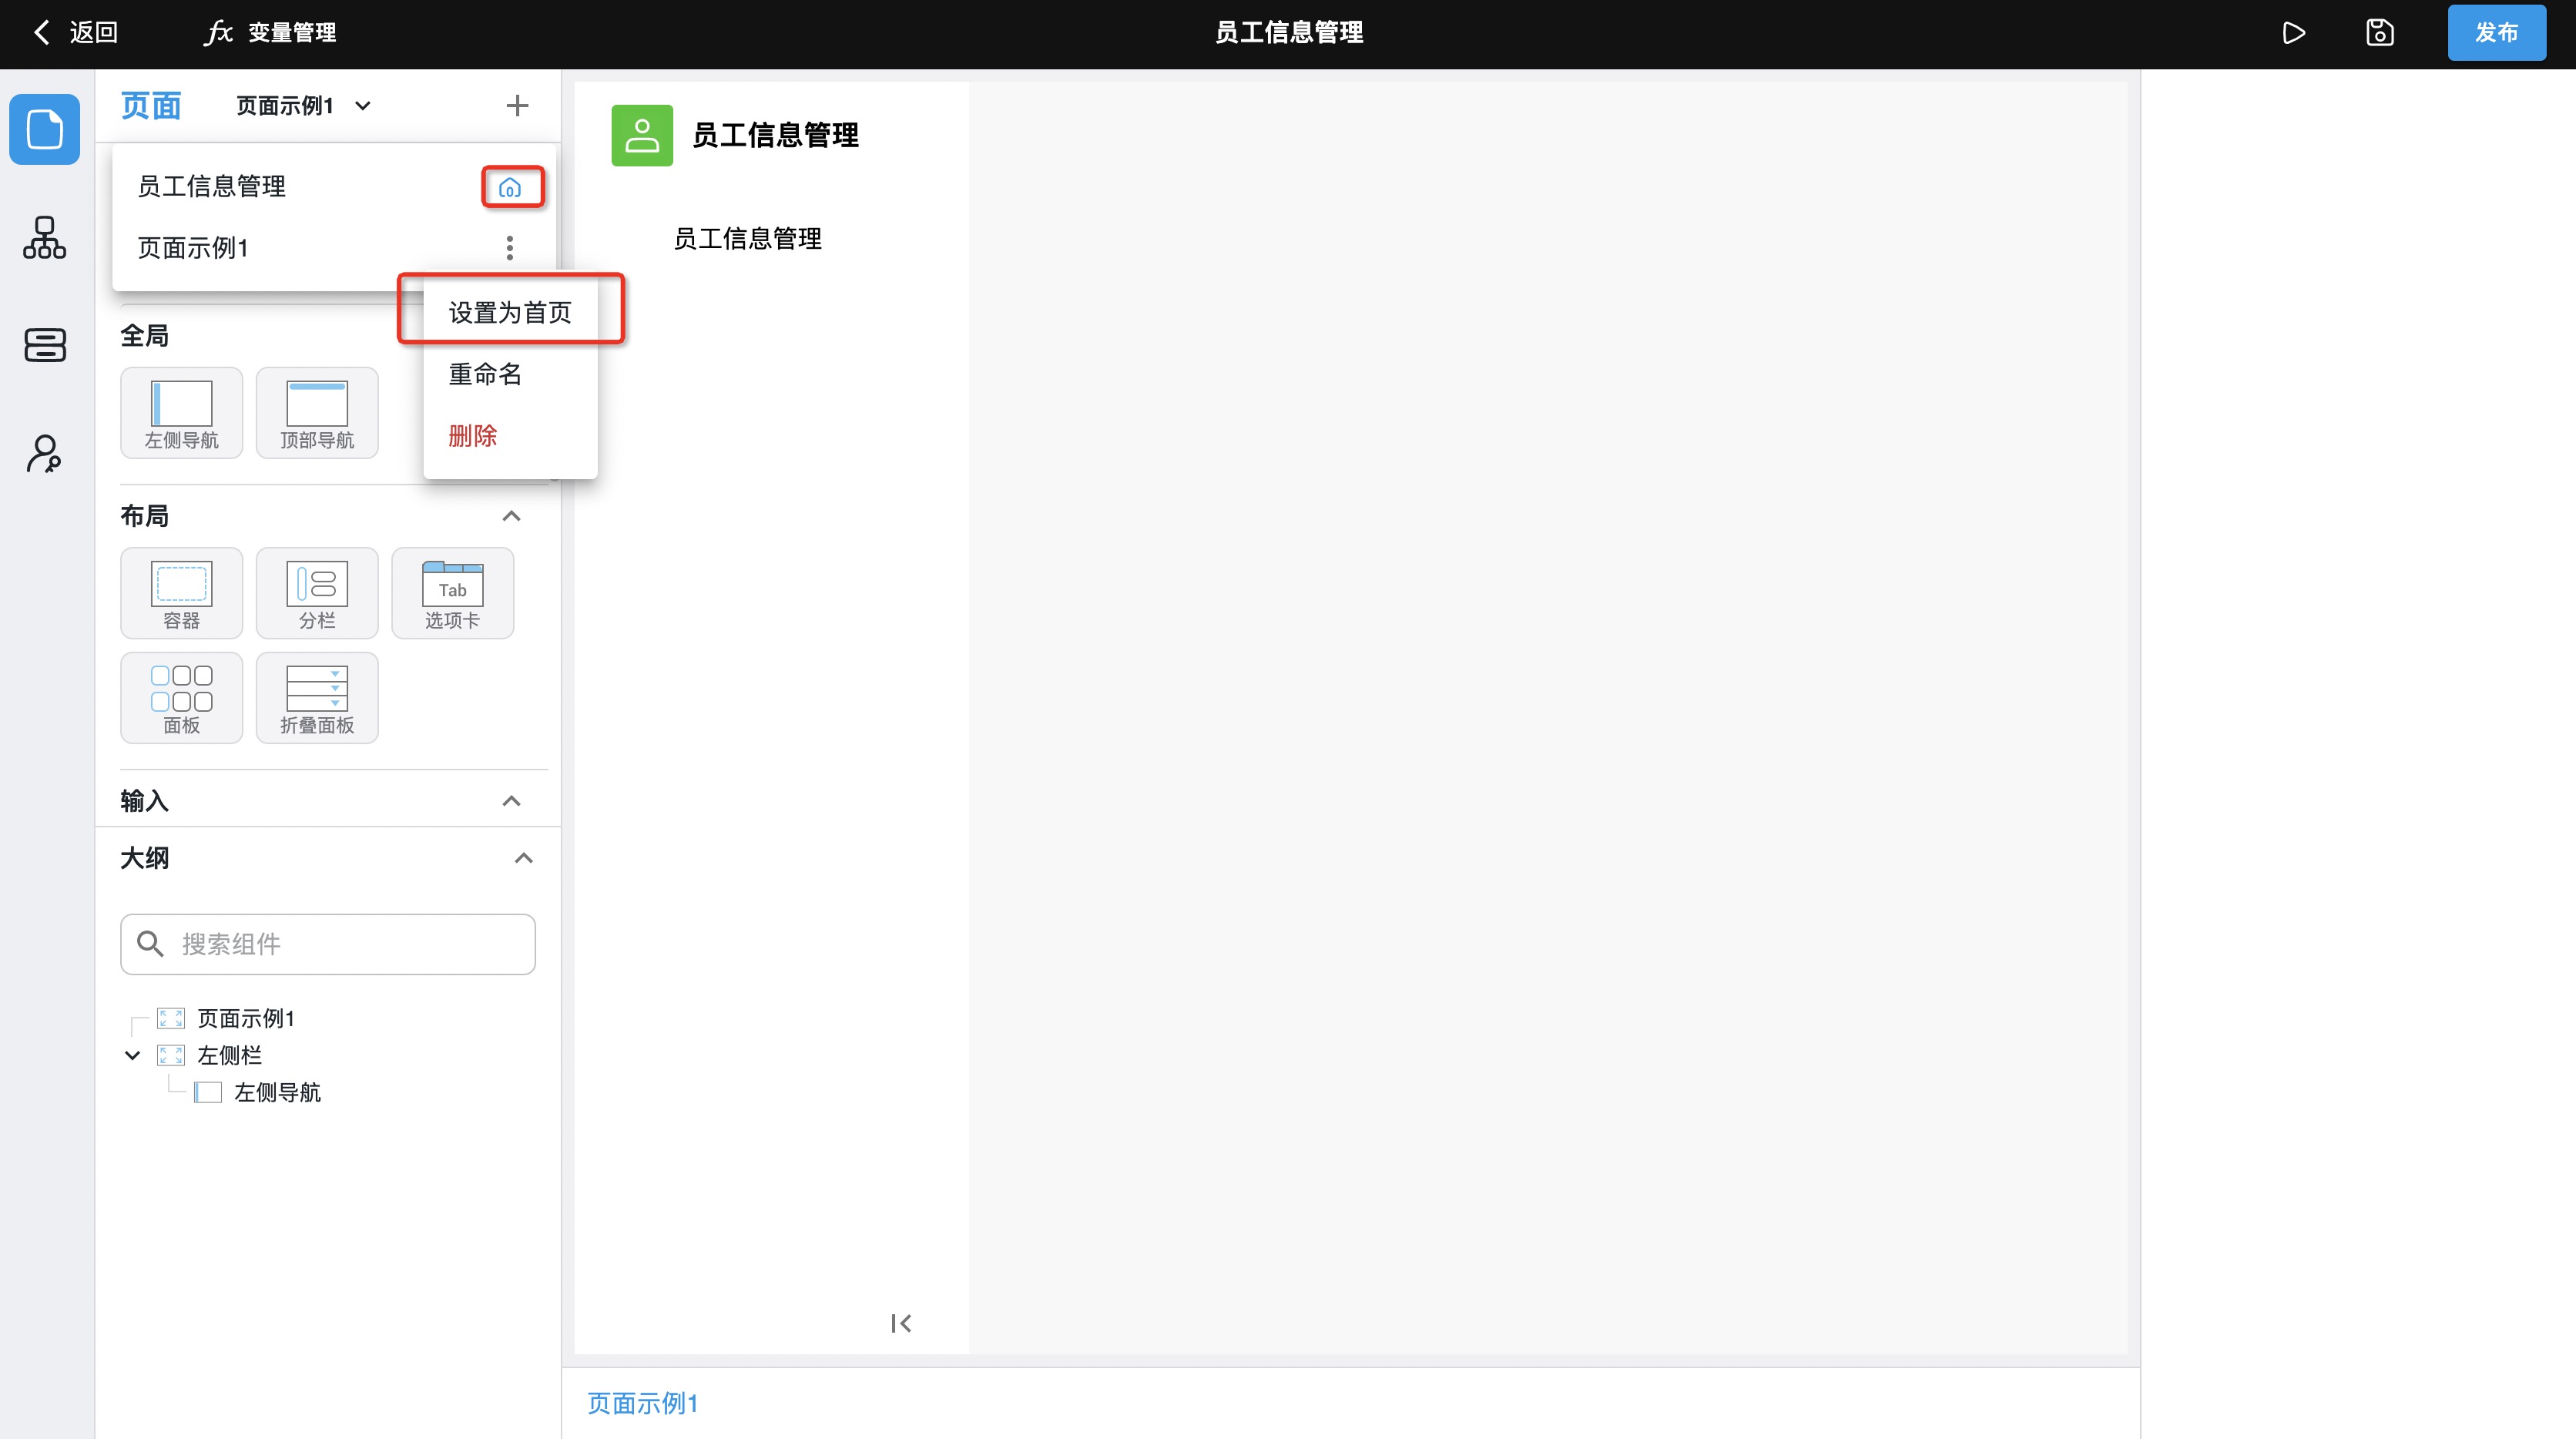Click the save disk icon
Image resolution: width=2576 pixels, height=1439 pixels.
tap(2380, 33)
